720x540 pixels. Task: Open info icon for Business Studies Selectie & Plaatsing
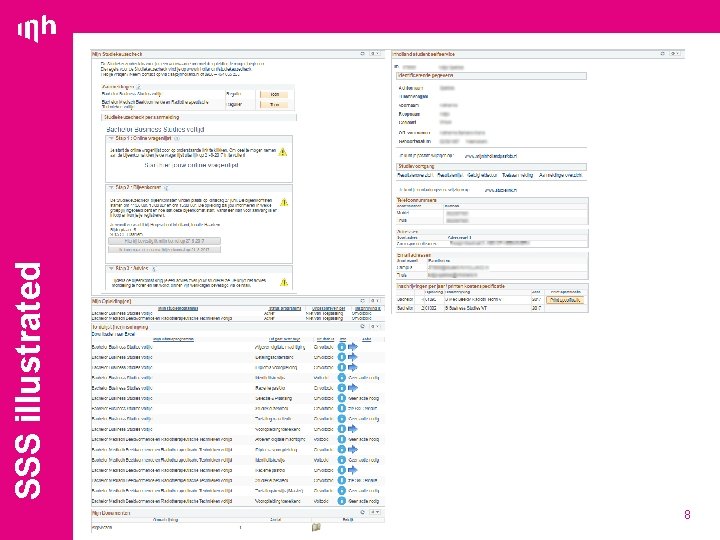(342, 398)
